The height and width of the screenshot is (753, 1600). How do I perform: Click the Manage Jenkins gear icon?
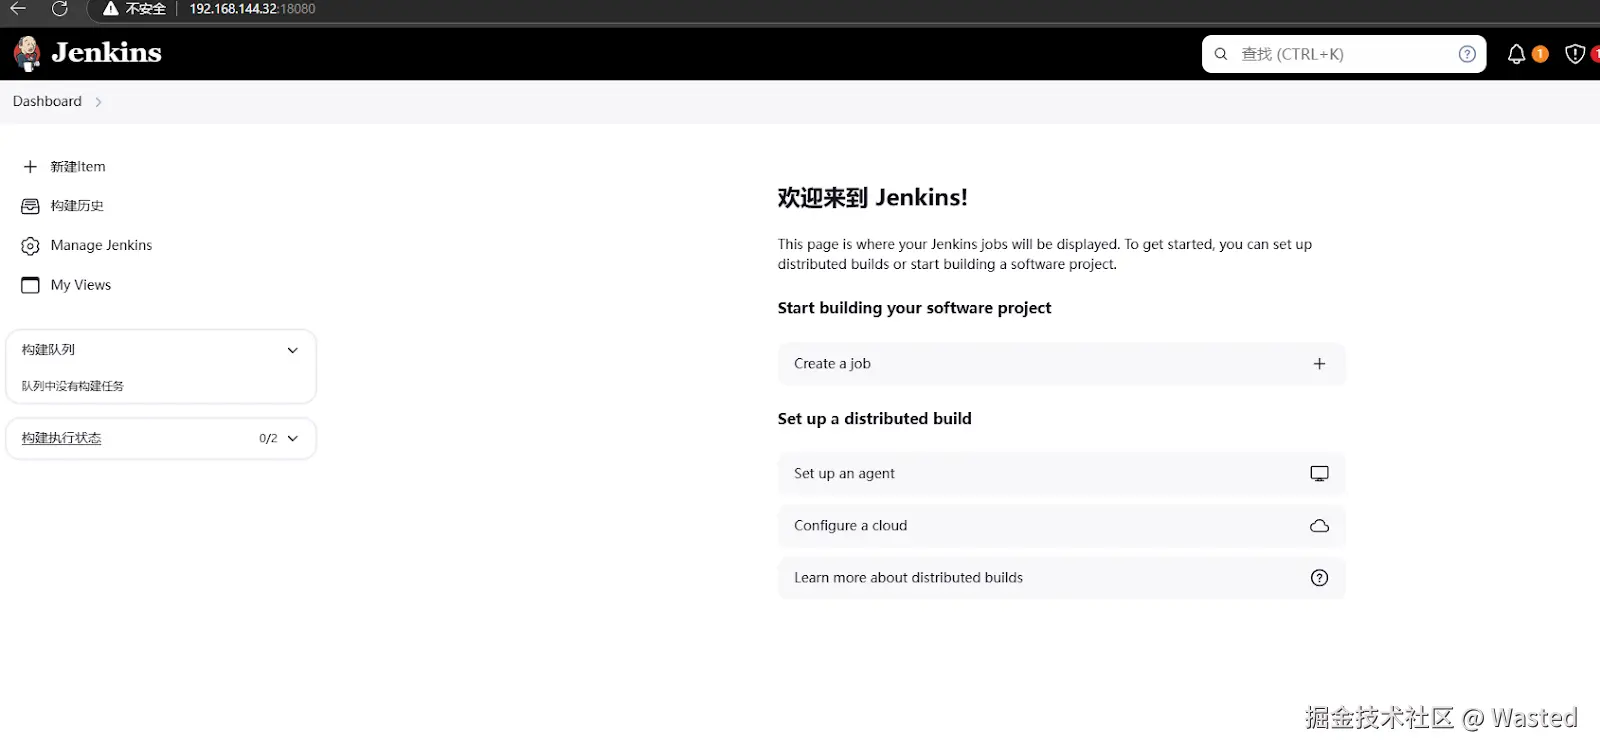[x=30, y=245]
